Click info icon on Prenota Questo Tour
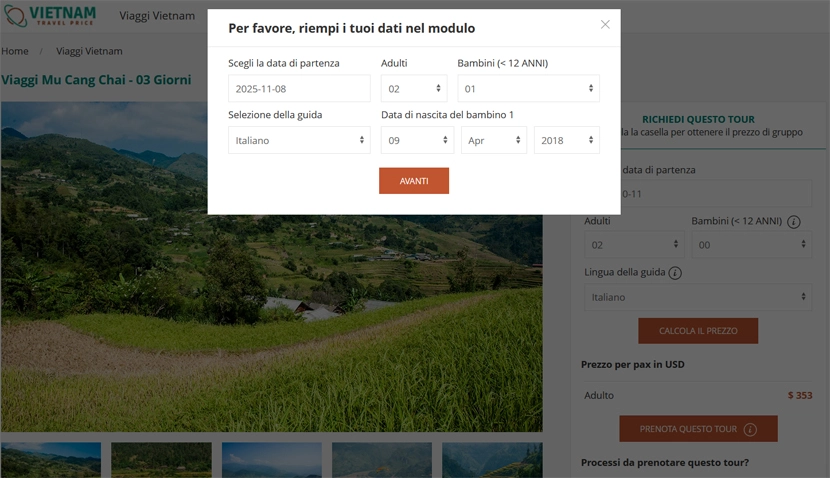Image resolution: width=830 pixels, height=478 pixels. [x=750, y=429]
